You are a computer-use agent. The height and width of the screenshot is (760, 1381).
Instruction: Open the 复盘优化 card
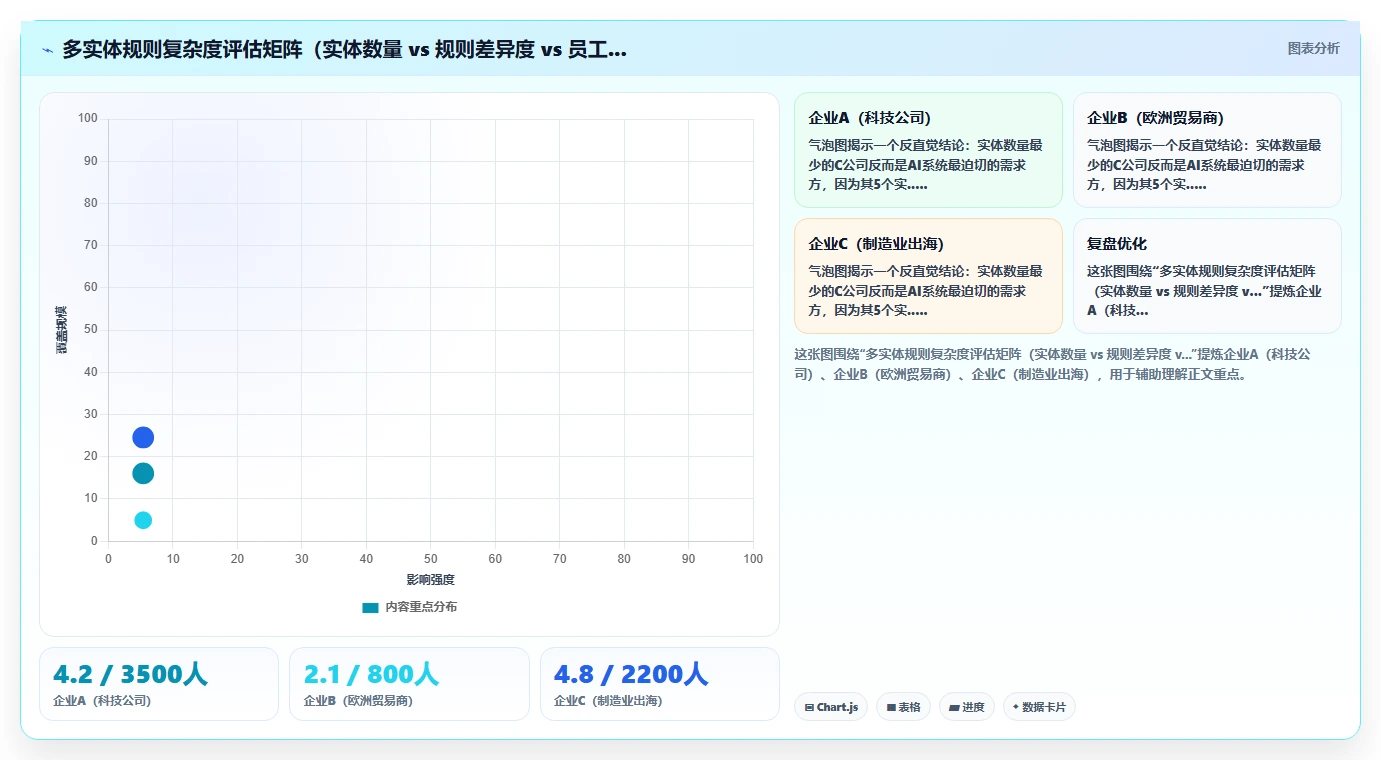click(1207, 276)
